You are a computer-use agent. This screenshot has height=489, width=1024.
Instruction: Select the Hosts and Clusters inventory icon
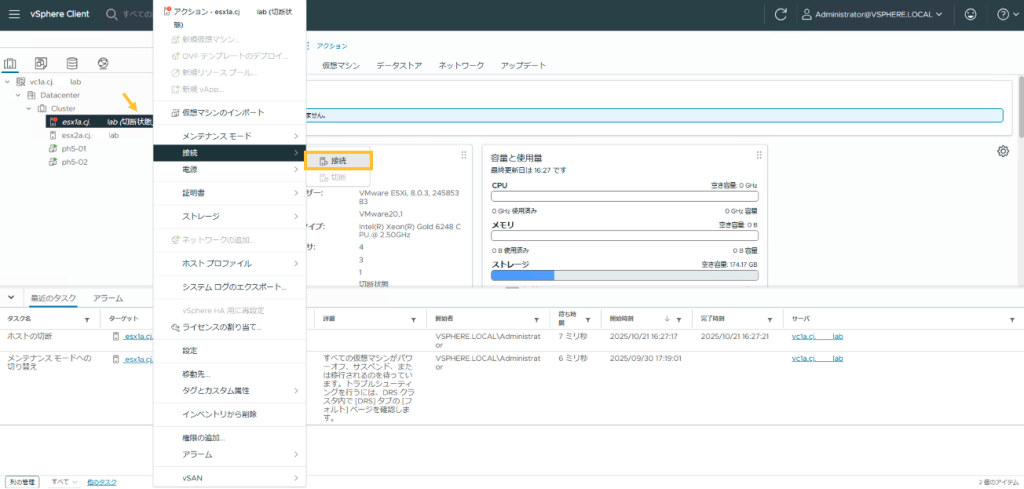[11, 64]
